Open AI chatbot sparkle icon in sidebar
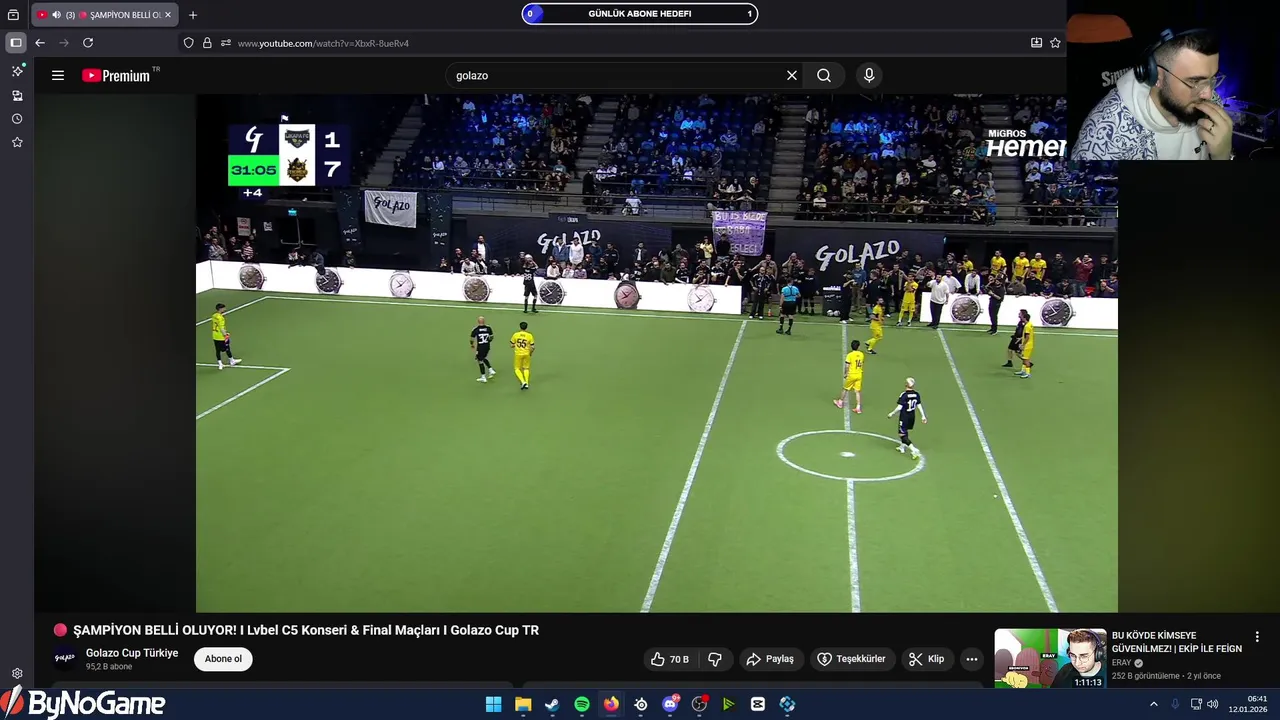This screenshot has width=1280, height=720. pos(17,72)
